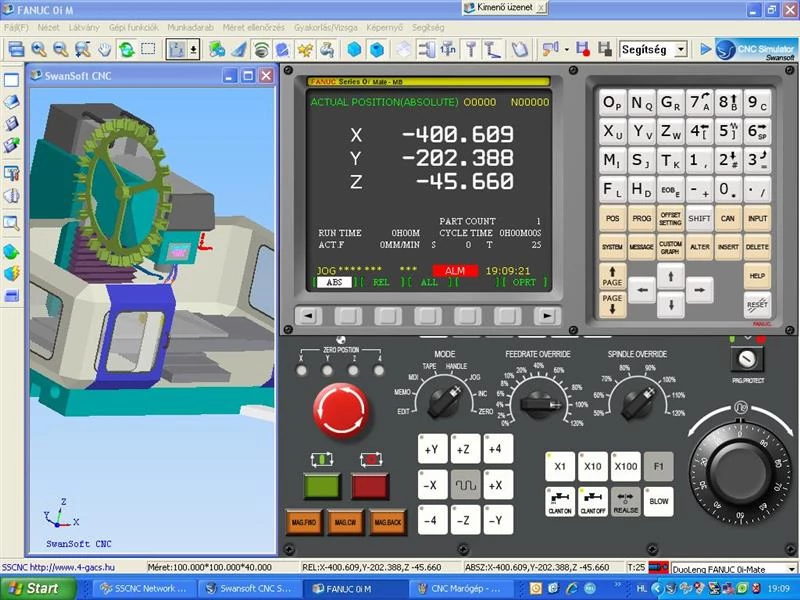Open the Gépi funkciók menu
The width and height of the screenshot is (800, 600).
[134, 28]
